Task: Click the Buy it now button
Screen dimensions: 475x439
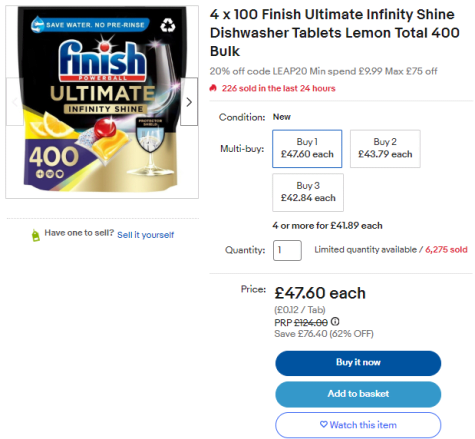Action: pyautogui.click(x=358, y=363)
